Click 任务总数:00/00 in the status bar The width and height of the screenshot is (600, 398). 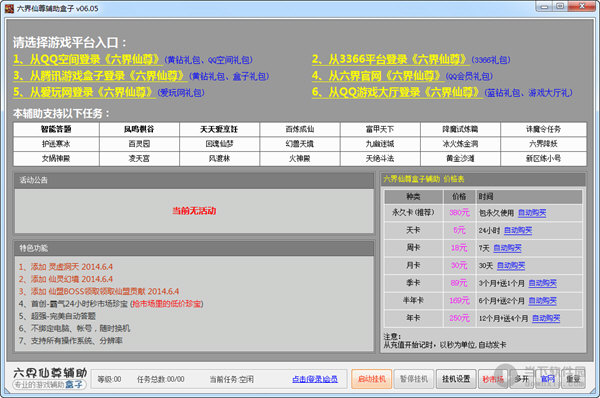(x=161, y=379)
